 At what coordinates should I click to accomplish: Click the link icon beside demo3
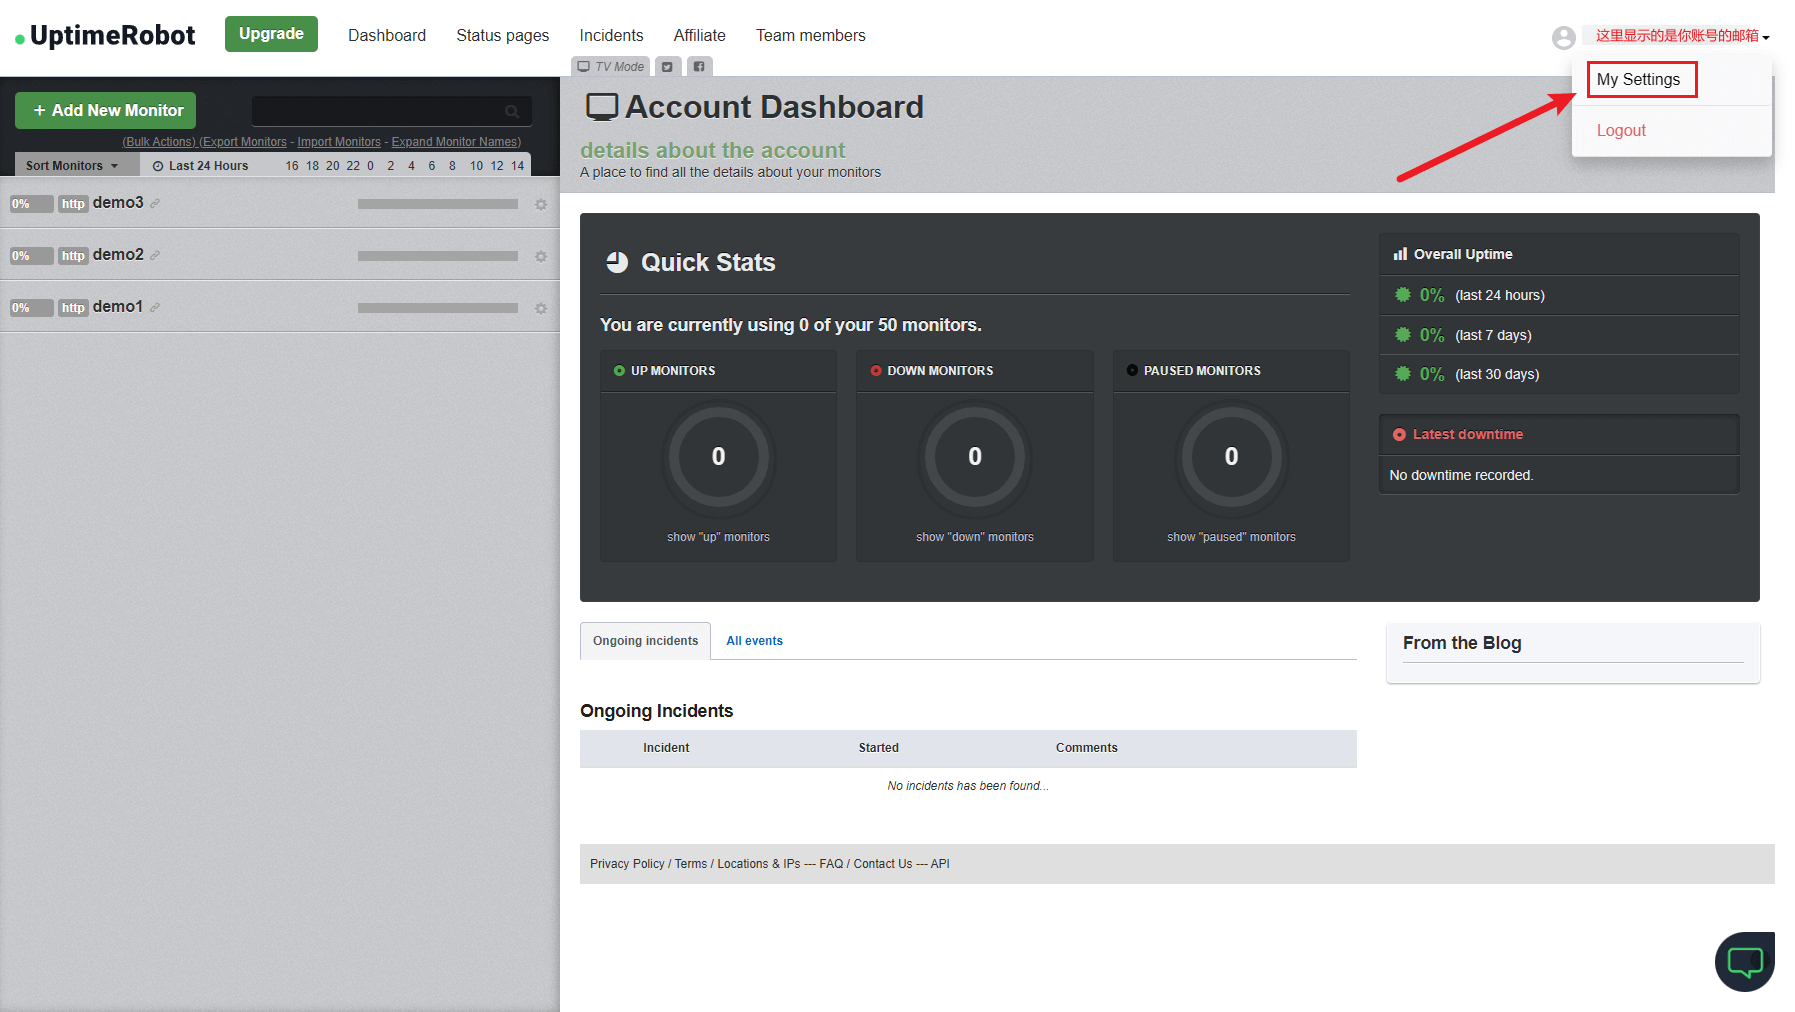pyautogui.click(x=155, y=204)
